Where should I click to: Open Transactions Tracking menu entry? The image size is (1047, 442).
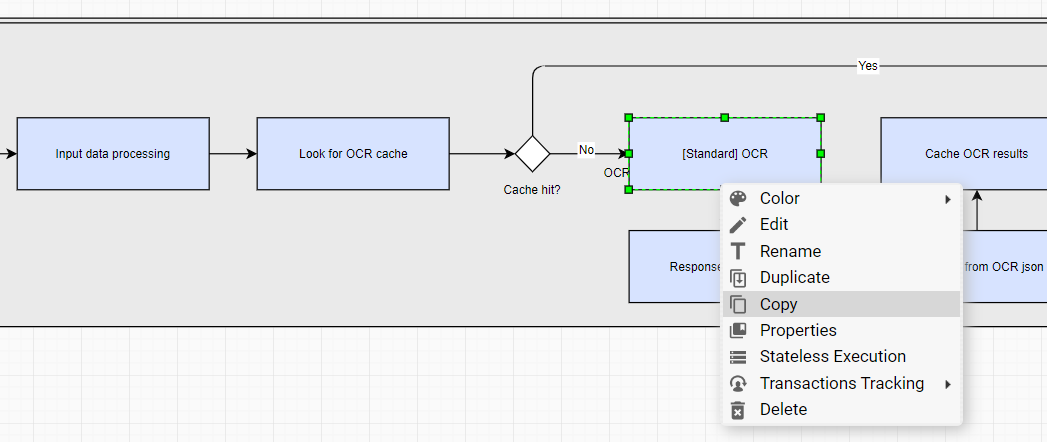click(841, 384)
